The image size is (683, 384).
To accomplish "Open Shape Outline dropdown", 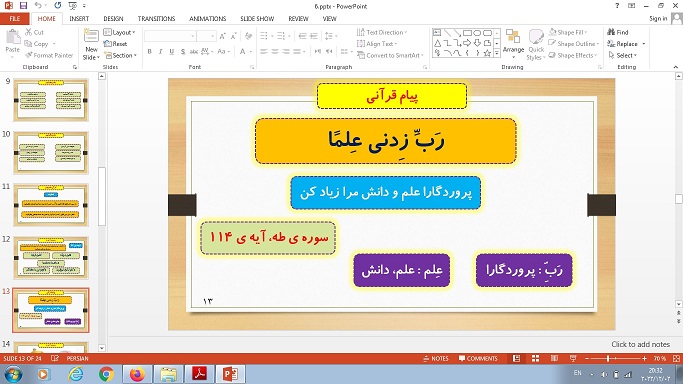I will point(574,44).
